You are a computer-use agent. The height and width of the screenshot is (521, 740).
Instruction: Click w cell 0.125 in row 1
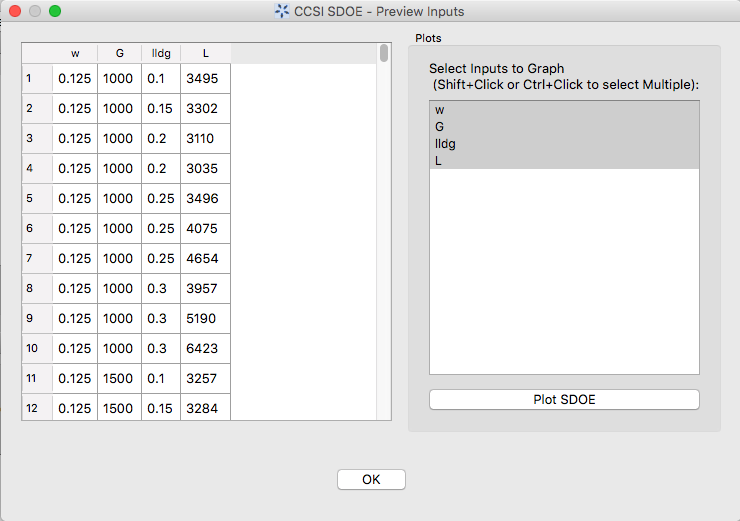[75, 78]
